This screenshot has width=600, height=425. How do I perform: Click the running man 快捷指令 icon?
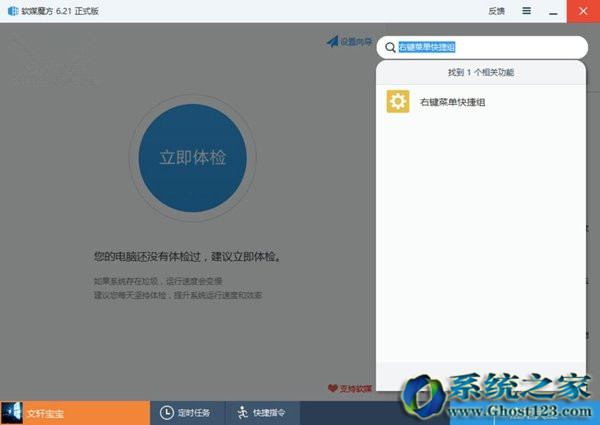242,413
